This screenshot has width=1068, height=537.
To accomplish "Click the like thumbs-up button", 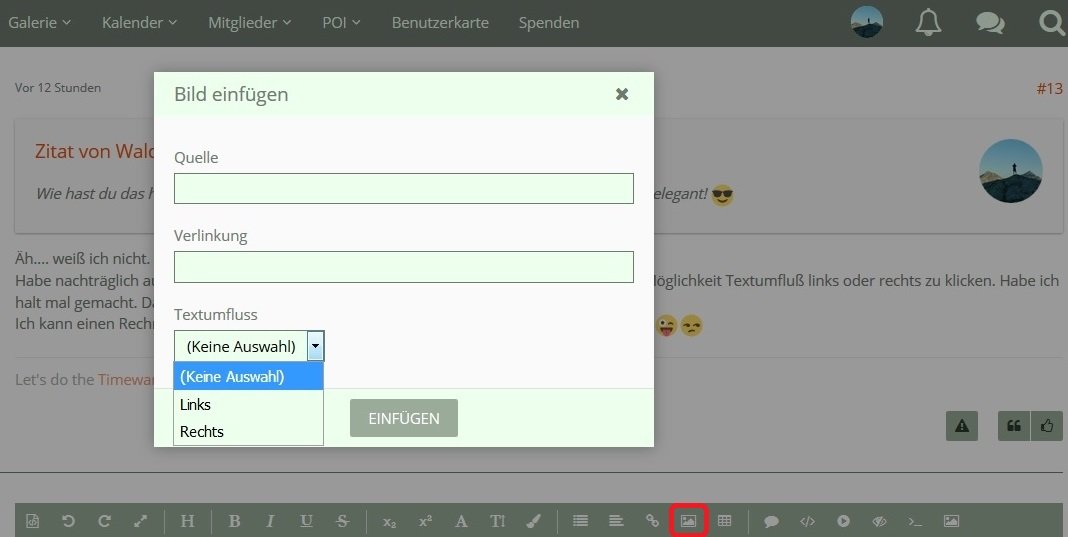I will tap(1047, 426).
